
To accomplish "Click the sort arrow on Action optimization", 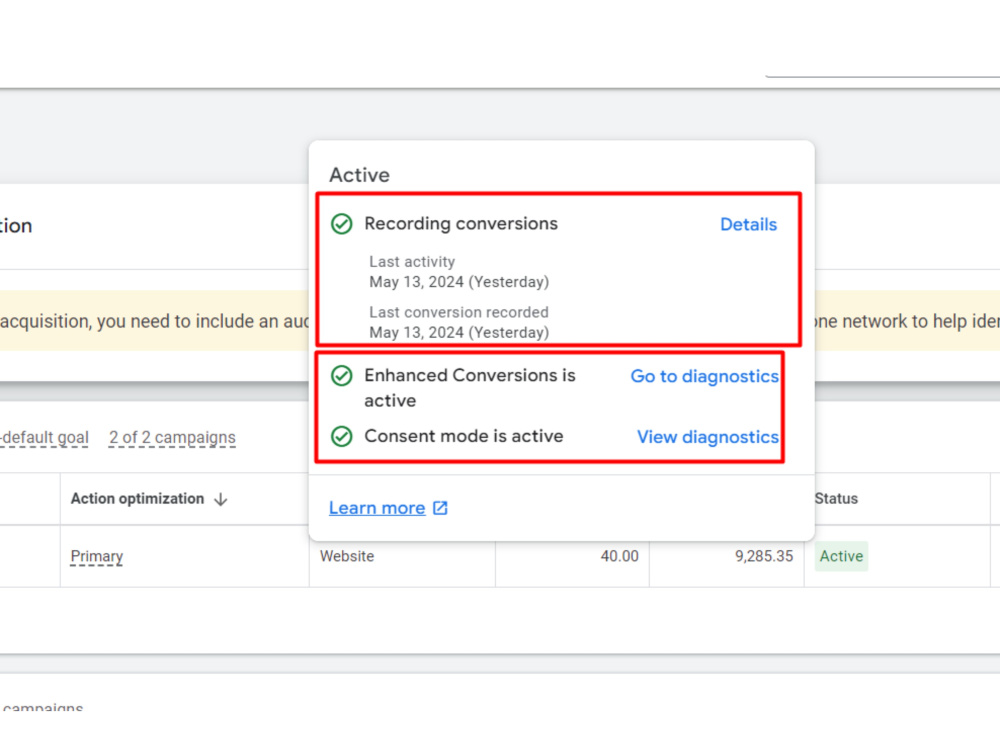I will [x=222, y=498].
